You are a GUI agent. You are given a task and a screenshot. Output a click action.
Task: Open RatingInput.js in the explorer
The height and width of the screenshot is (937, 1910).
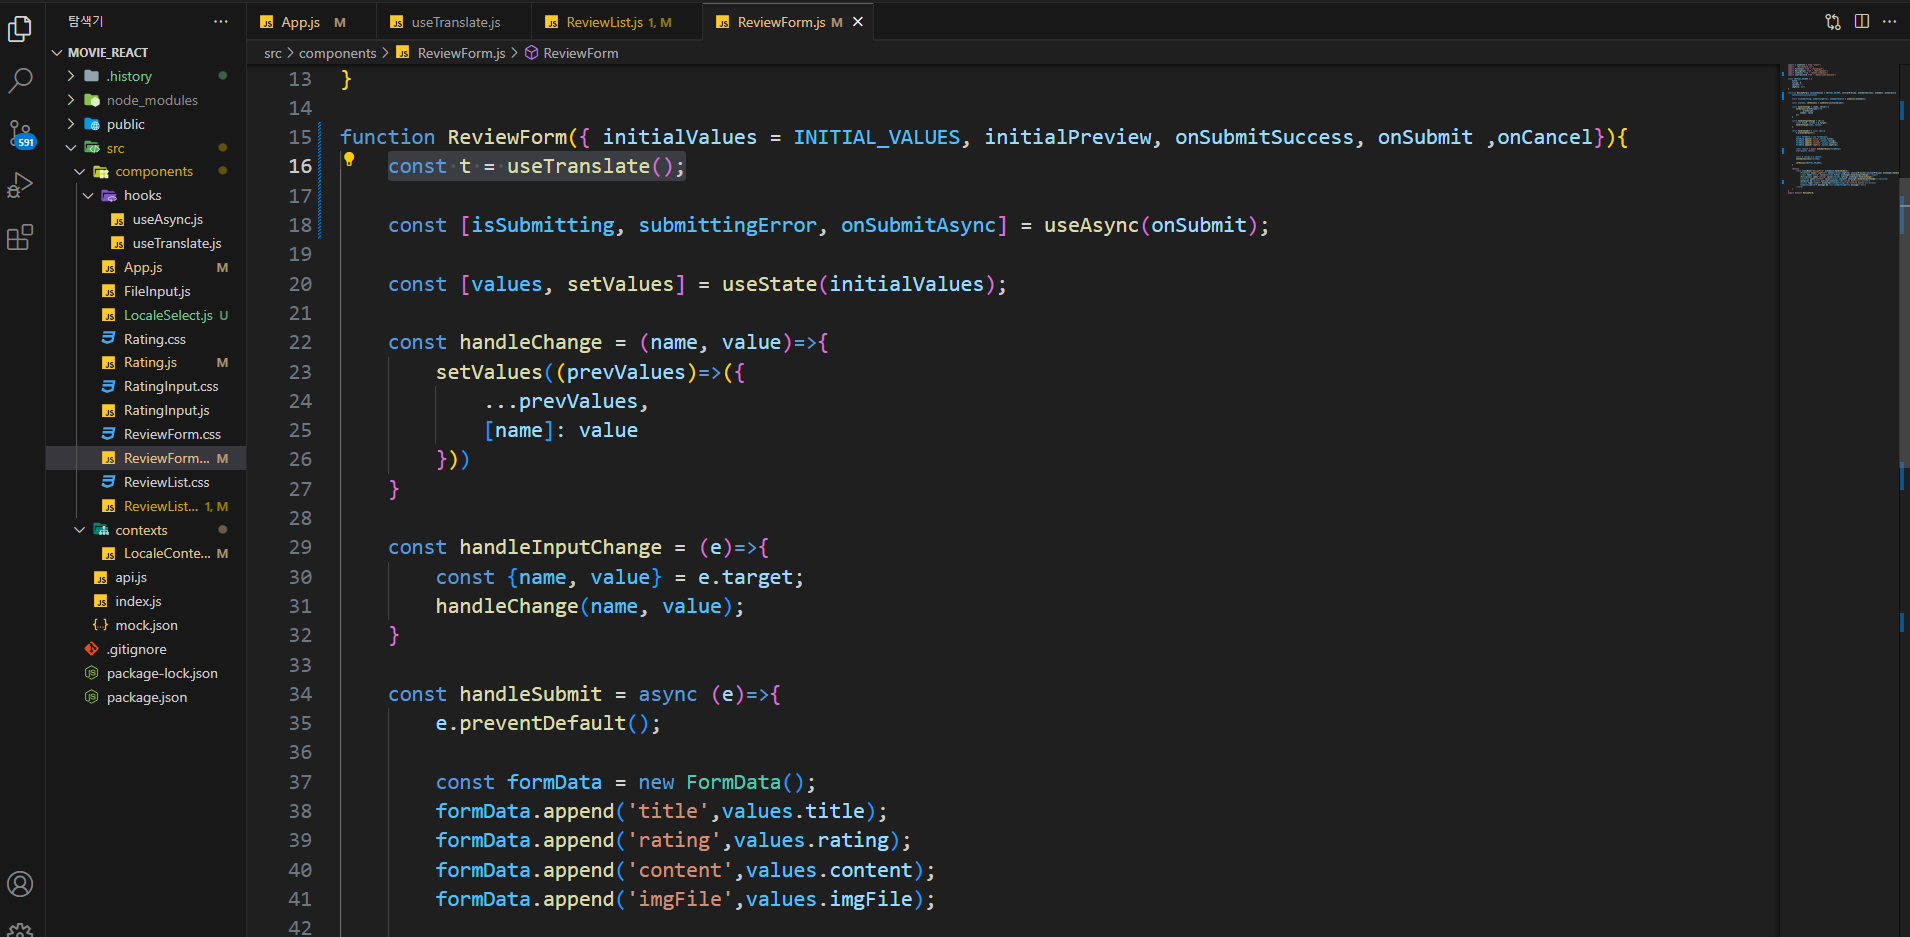click(x=146, y=410)
